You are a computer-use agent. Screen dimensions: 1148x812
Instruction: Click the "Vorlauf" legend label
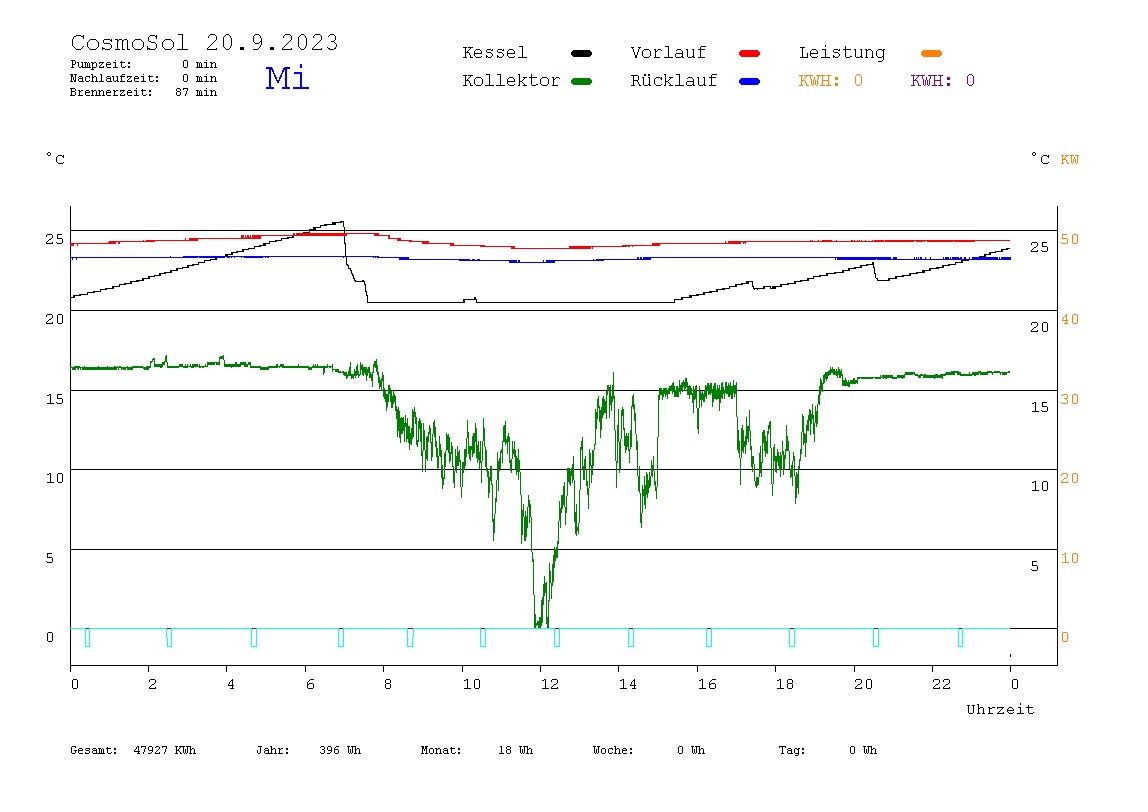click(x=668, y=53)
